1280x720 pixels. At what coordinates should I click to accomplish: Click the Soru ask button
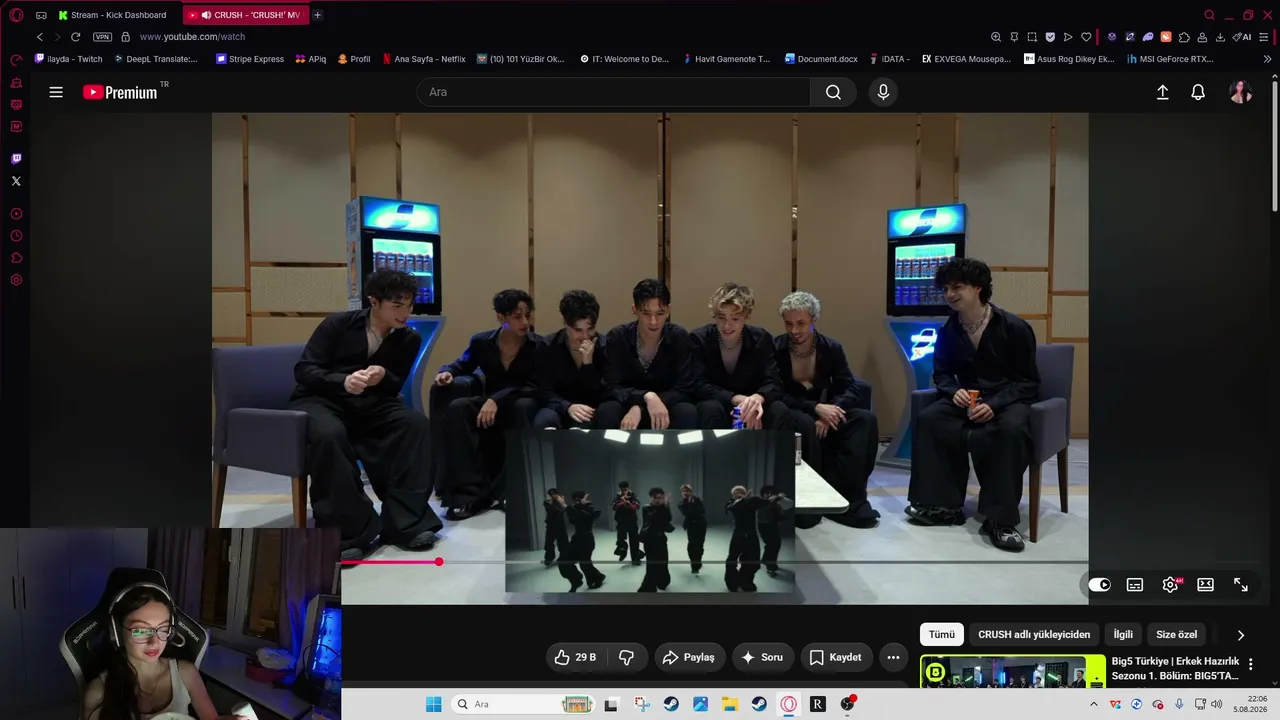(x=762, y=657)
